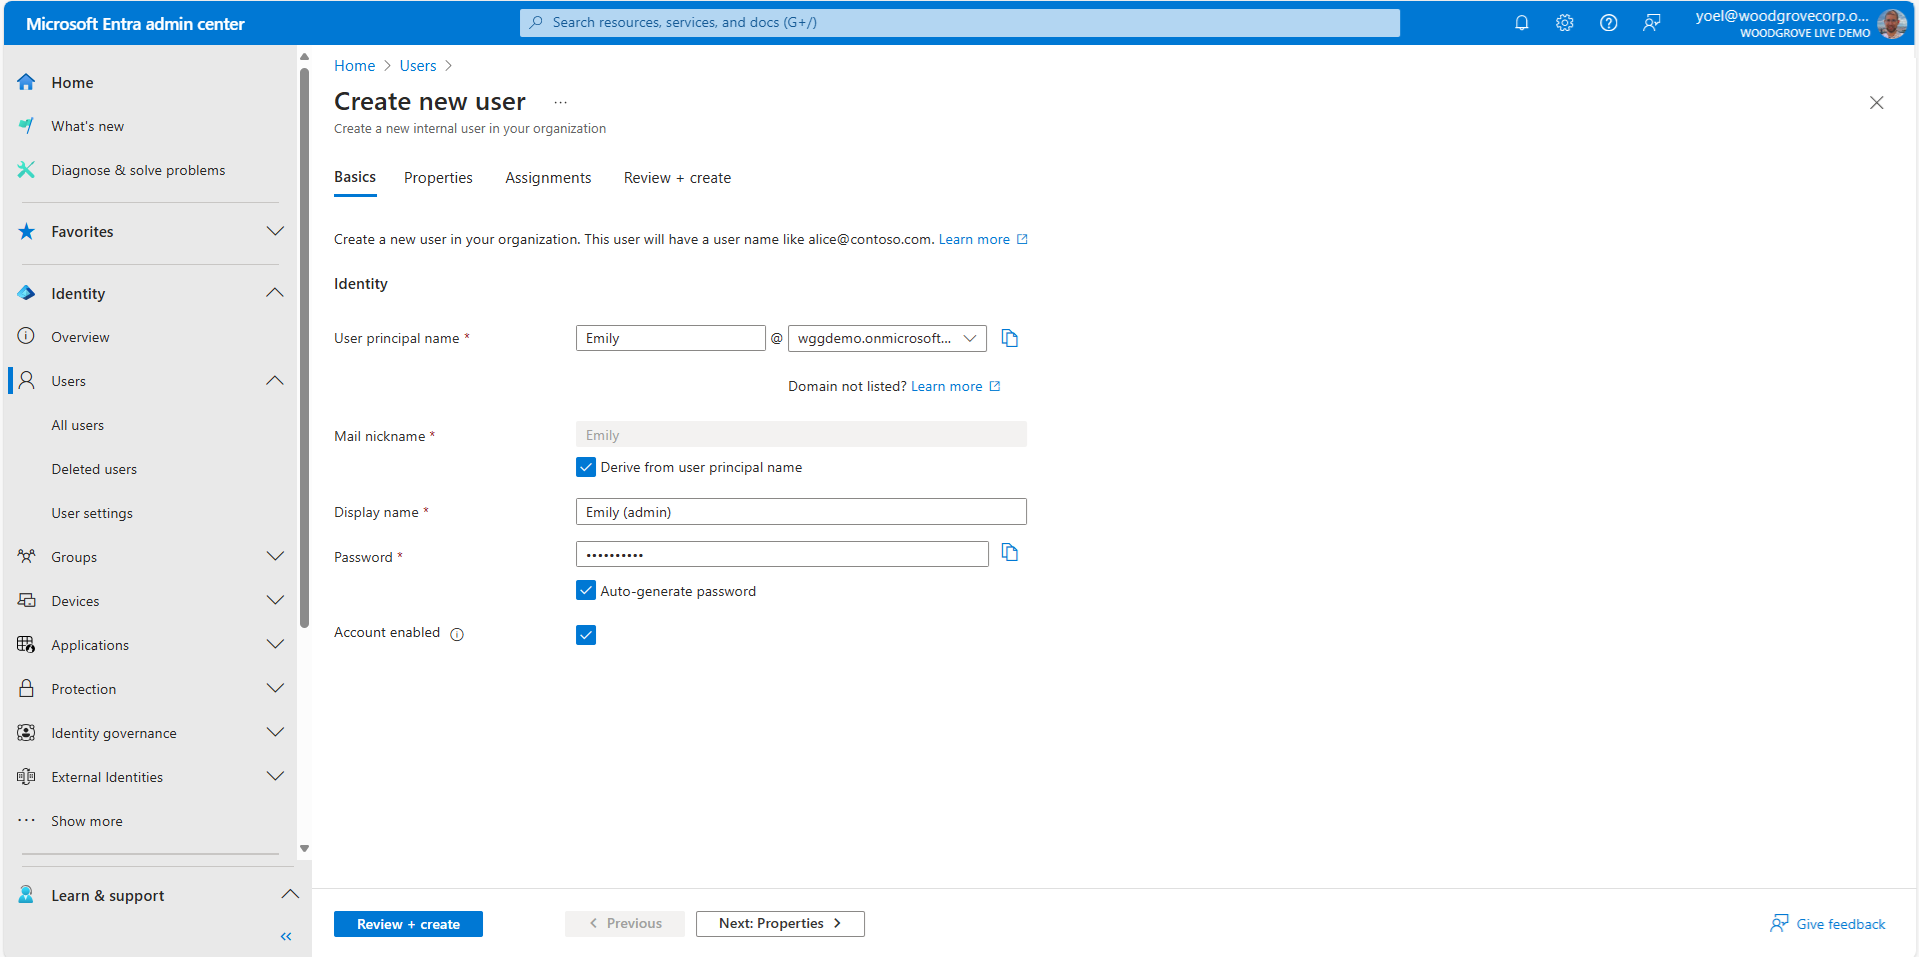
Task: Click the Next: Properties button
Action: click(779, 924)
